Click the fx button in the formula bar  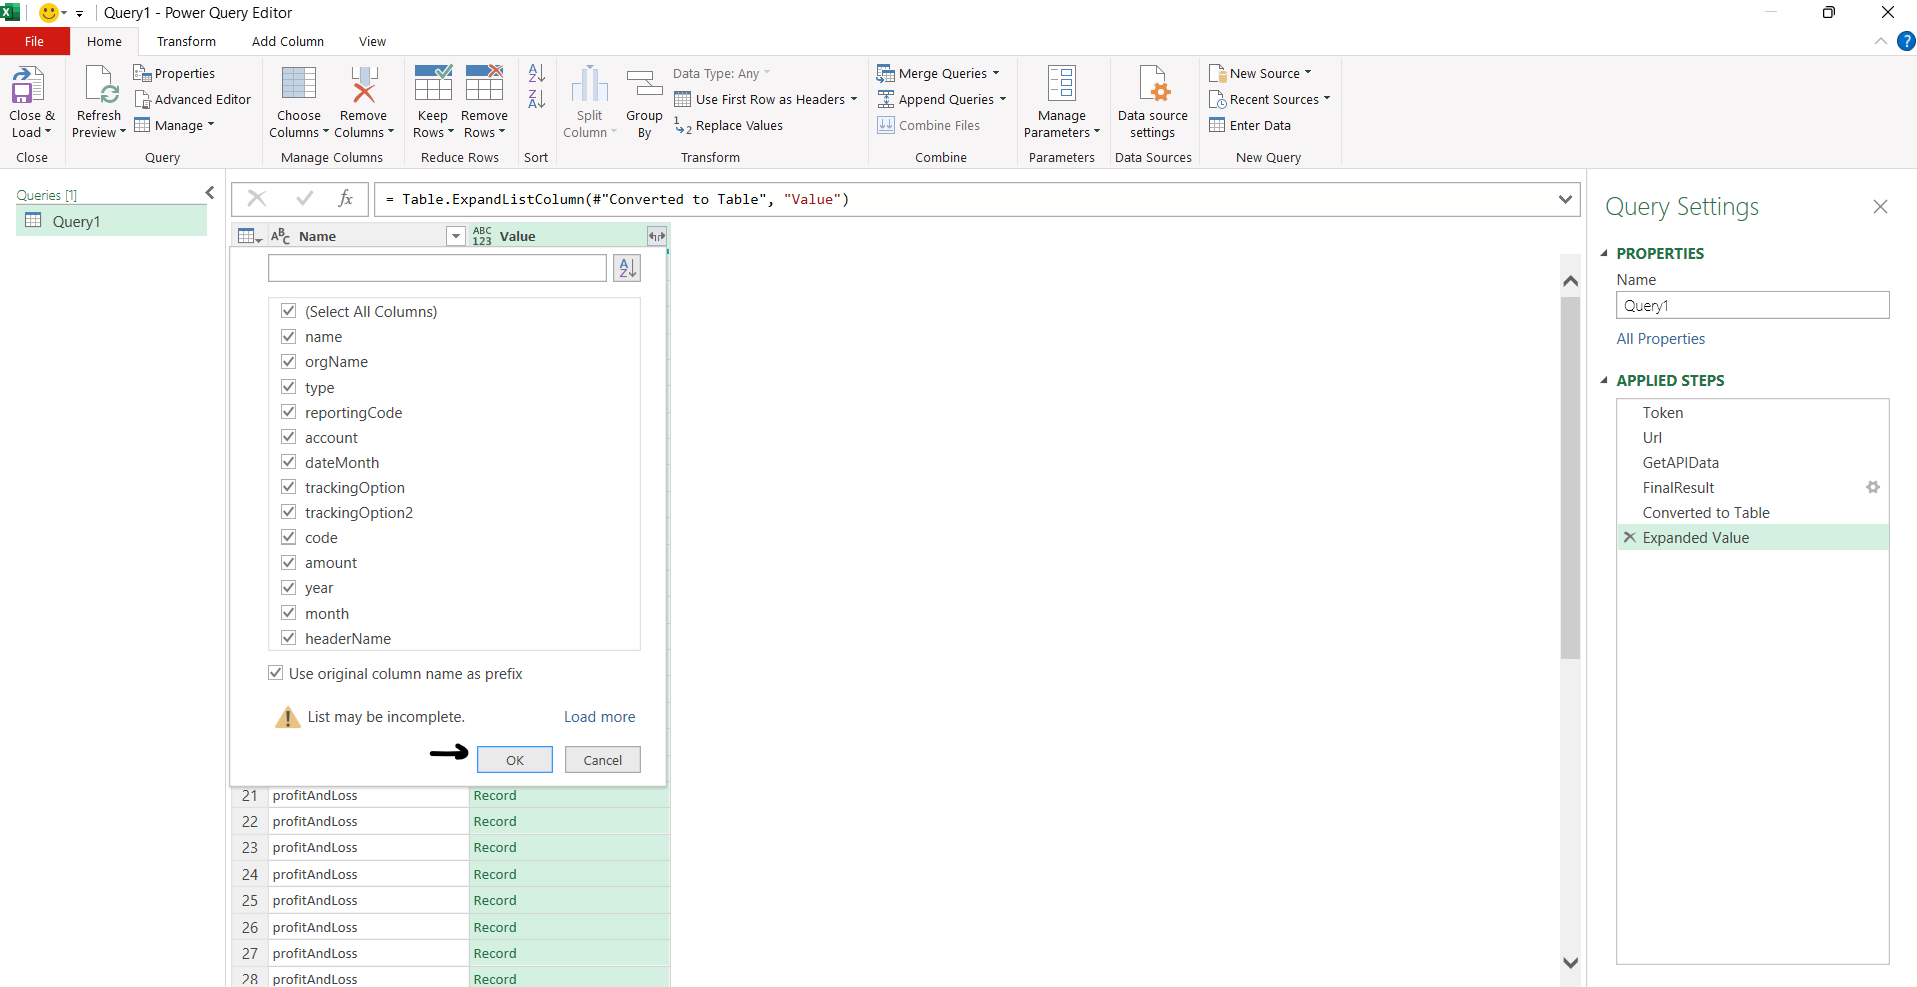[x=346, y=199]
